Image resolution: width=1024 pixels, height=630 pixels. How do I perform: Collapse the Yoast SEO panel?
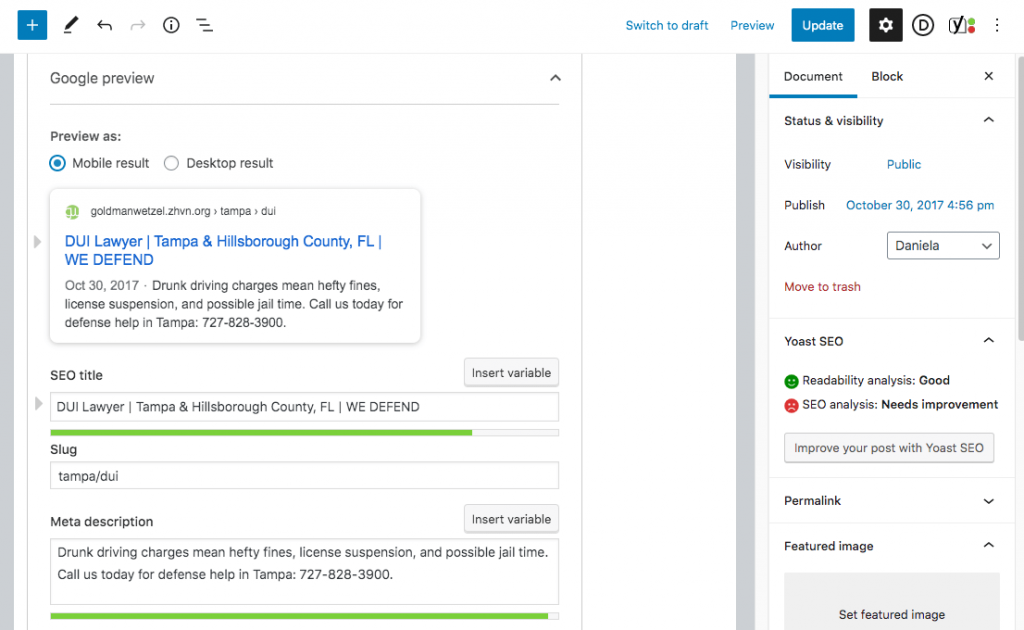coord(989,341)
